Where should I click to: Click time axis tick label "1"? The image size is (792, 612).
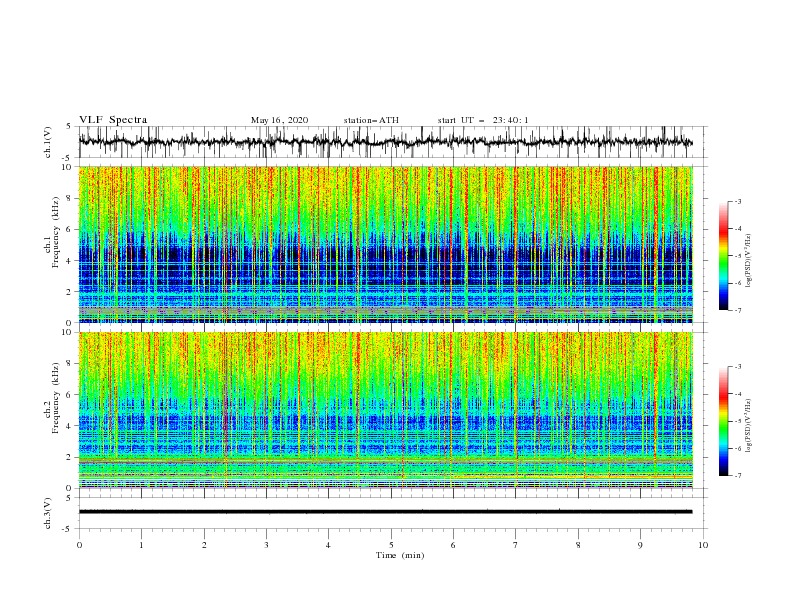pyautogui.click(x=141, y=545)
